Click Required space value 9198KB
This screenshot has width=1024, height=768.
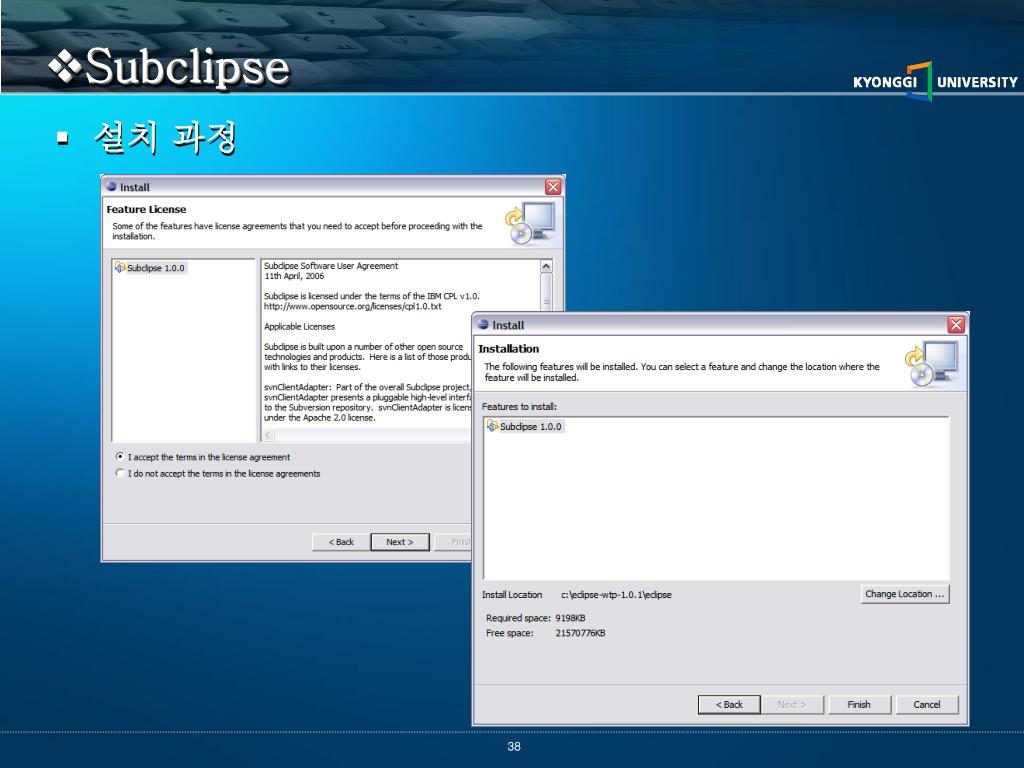point(570,618)
